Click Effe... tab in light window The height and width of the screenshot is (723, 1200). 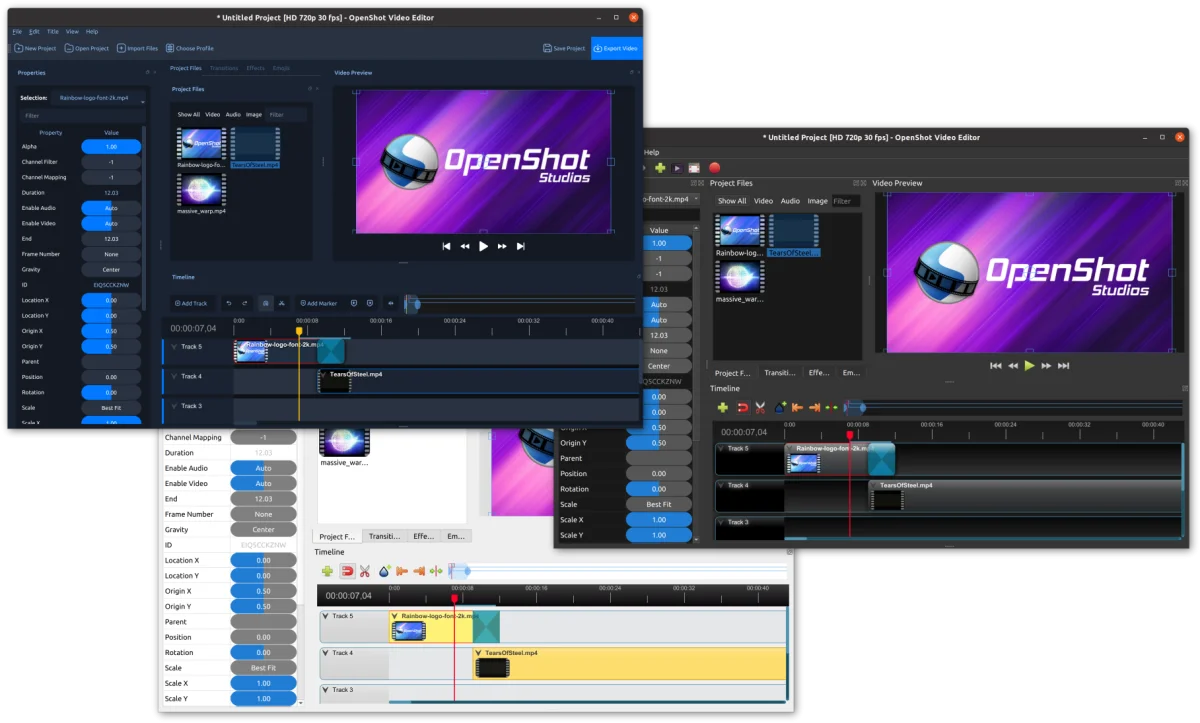(423, 537)
